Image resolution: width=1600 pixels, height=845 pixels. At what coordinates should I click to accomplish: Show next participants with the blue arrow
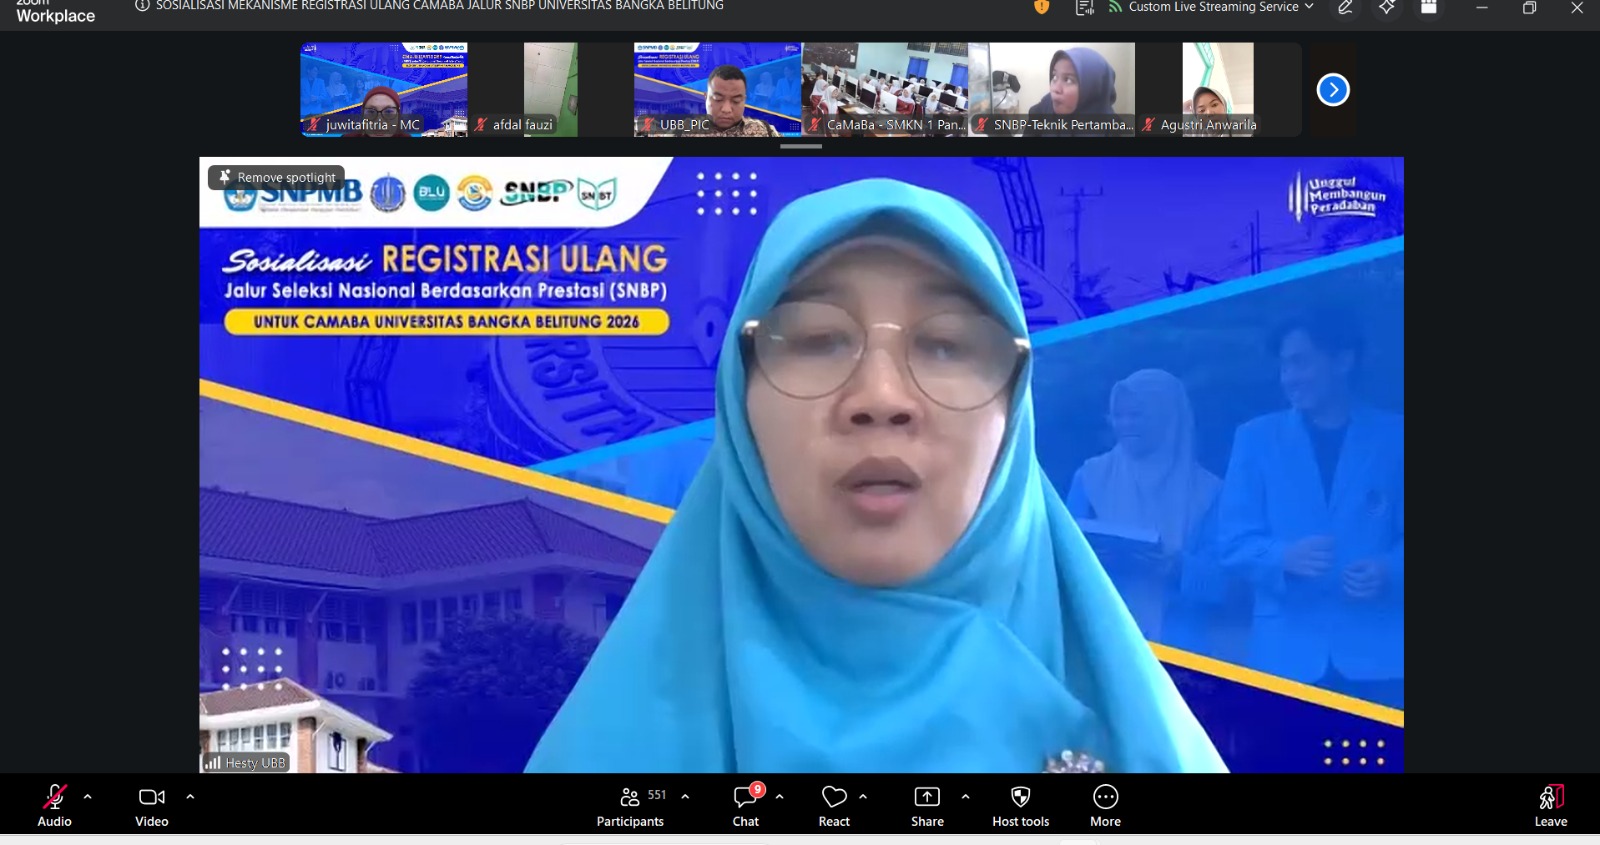[x=1332, y=90]
